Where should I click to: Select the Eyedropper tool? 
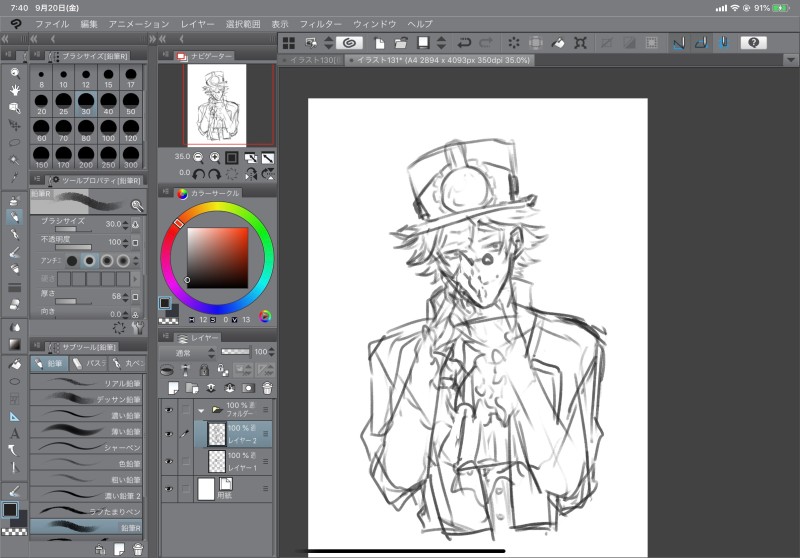click(15, 177)
